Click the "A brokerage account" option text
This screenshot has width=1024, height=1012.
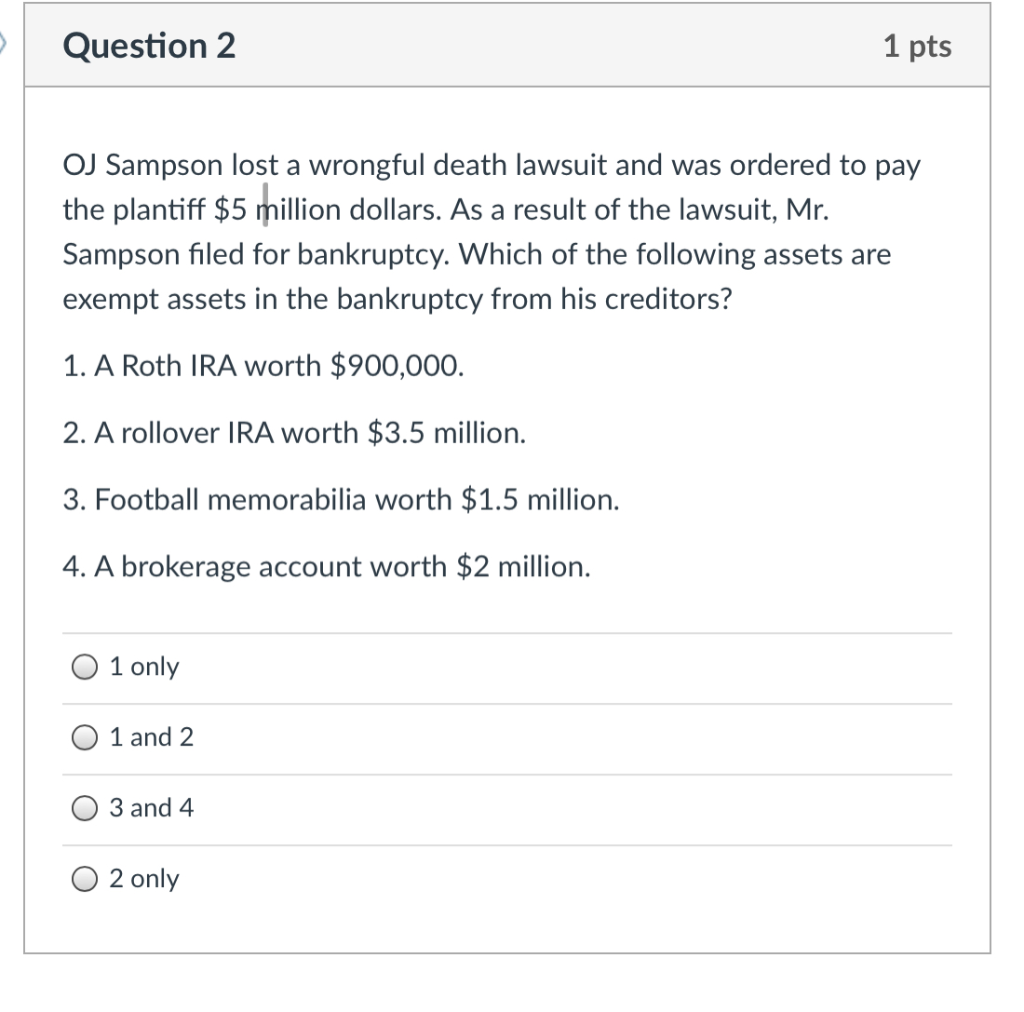click(327, 566)
